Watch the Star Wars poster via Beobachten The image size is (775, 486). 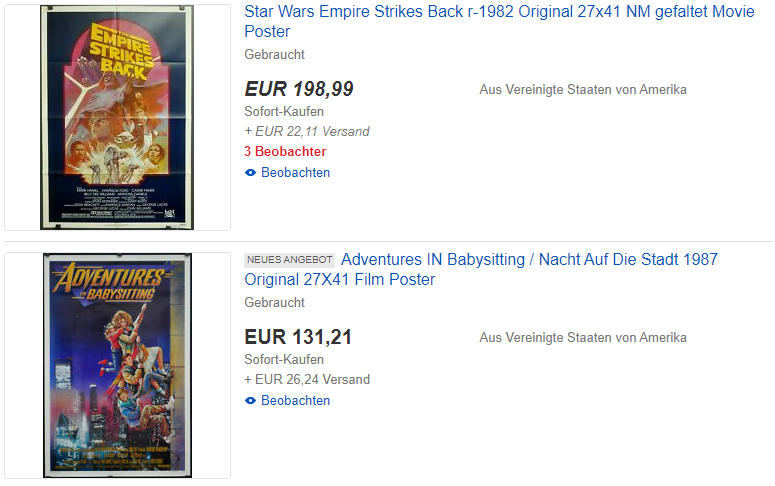coord(295,173)
